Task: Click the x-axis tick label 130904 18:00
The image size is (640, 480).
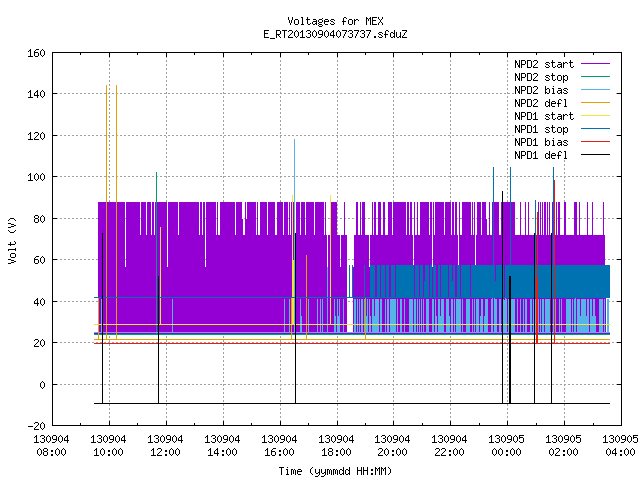Action: point(336,446)
